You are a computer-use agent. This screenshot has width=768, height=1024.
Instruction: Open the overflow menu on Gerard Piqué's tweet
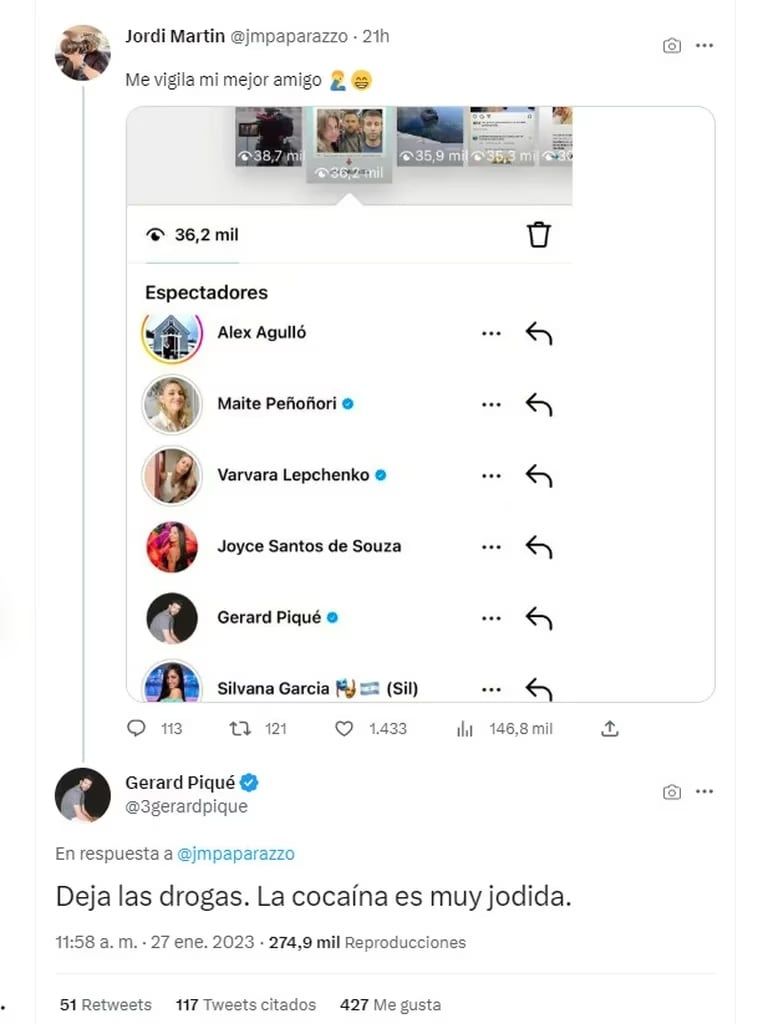(705, 790)
